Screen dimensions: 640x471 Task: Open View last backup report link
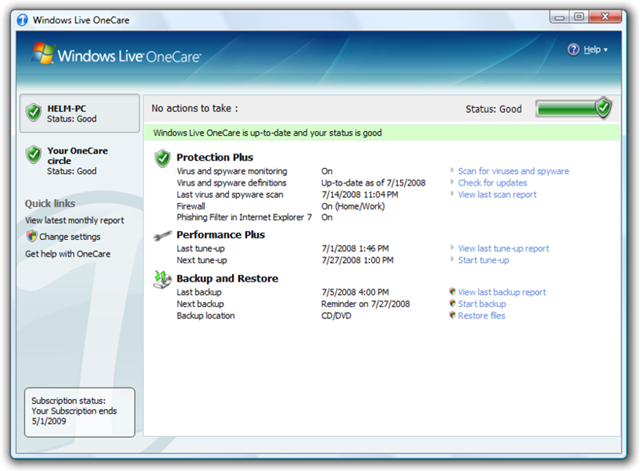click(502, 292)
